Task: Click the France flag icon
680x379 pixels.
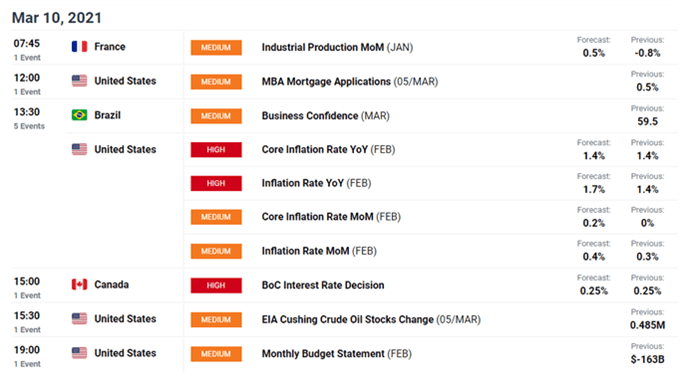Action: (x=79, y=46)
